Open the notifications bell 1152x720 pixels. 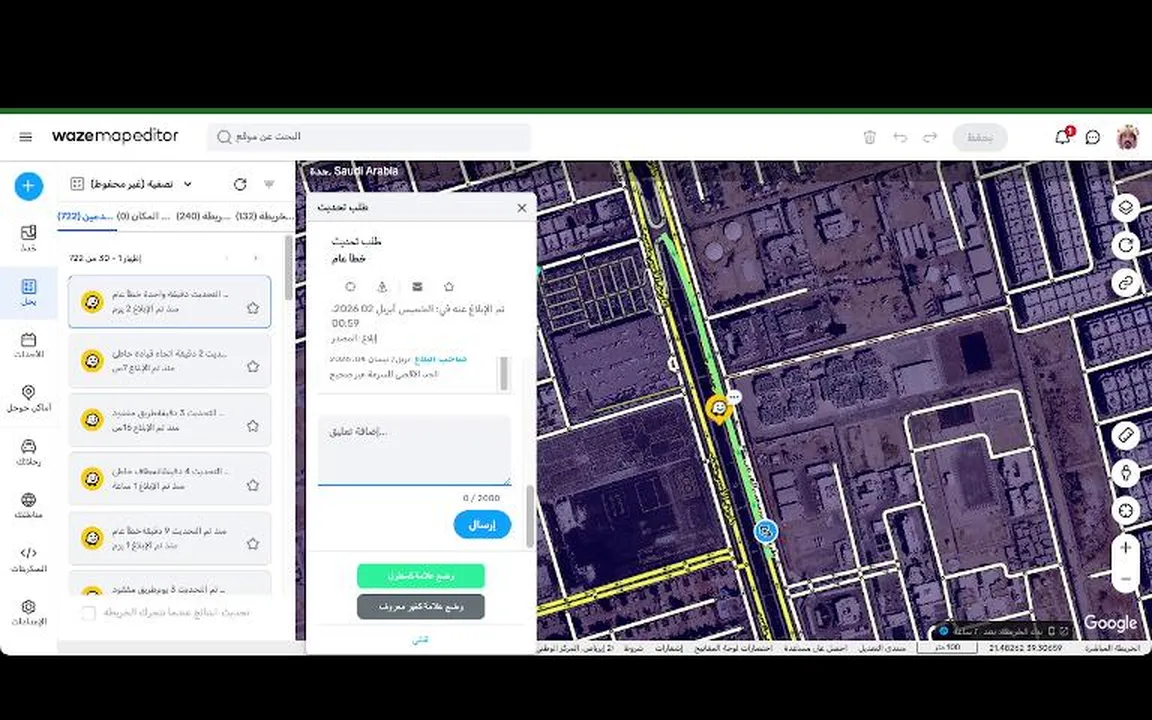[x=1062, y=137]
